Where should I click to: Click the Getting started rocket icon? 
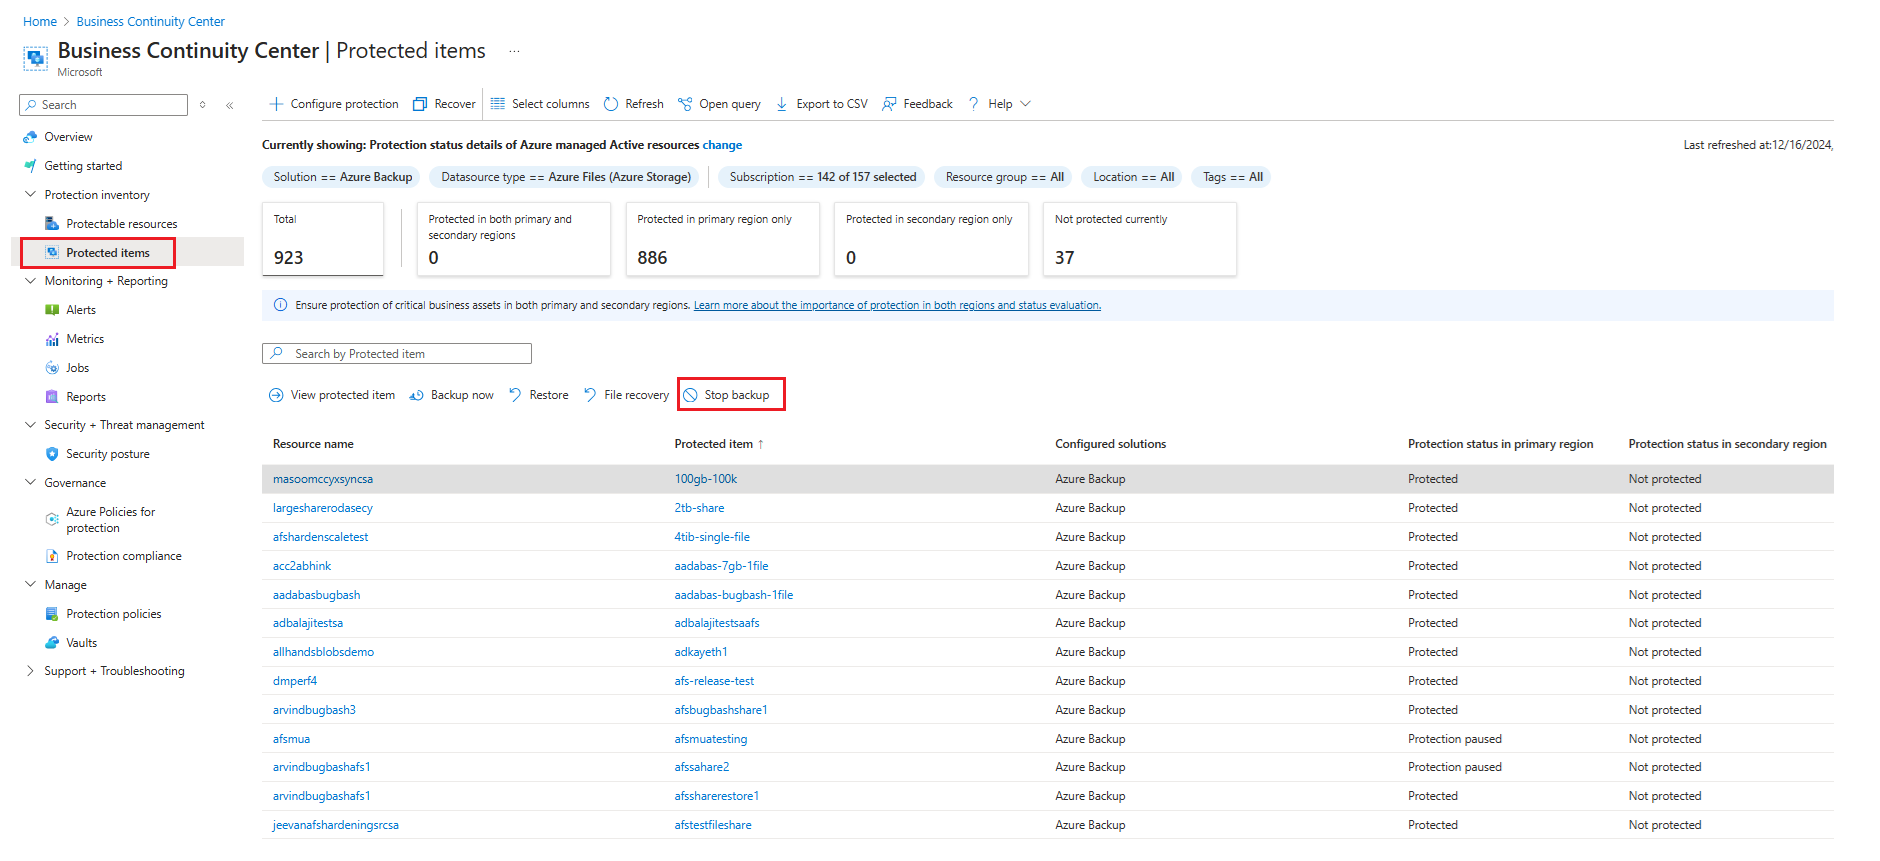30,166
